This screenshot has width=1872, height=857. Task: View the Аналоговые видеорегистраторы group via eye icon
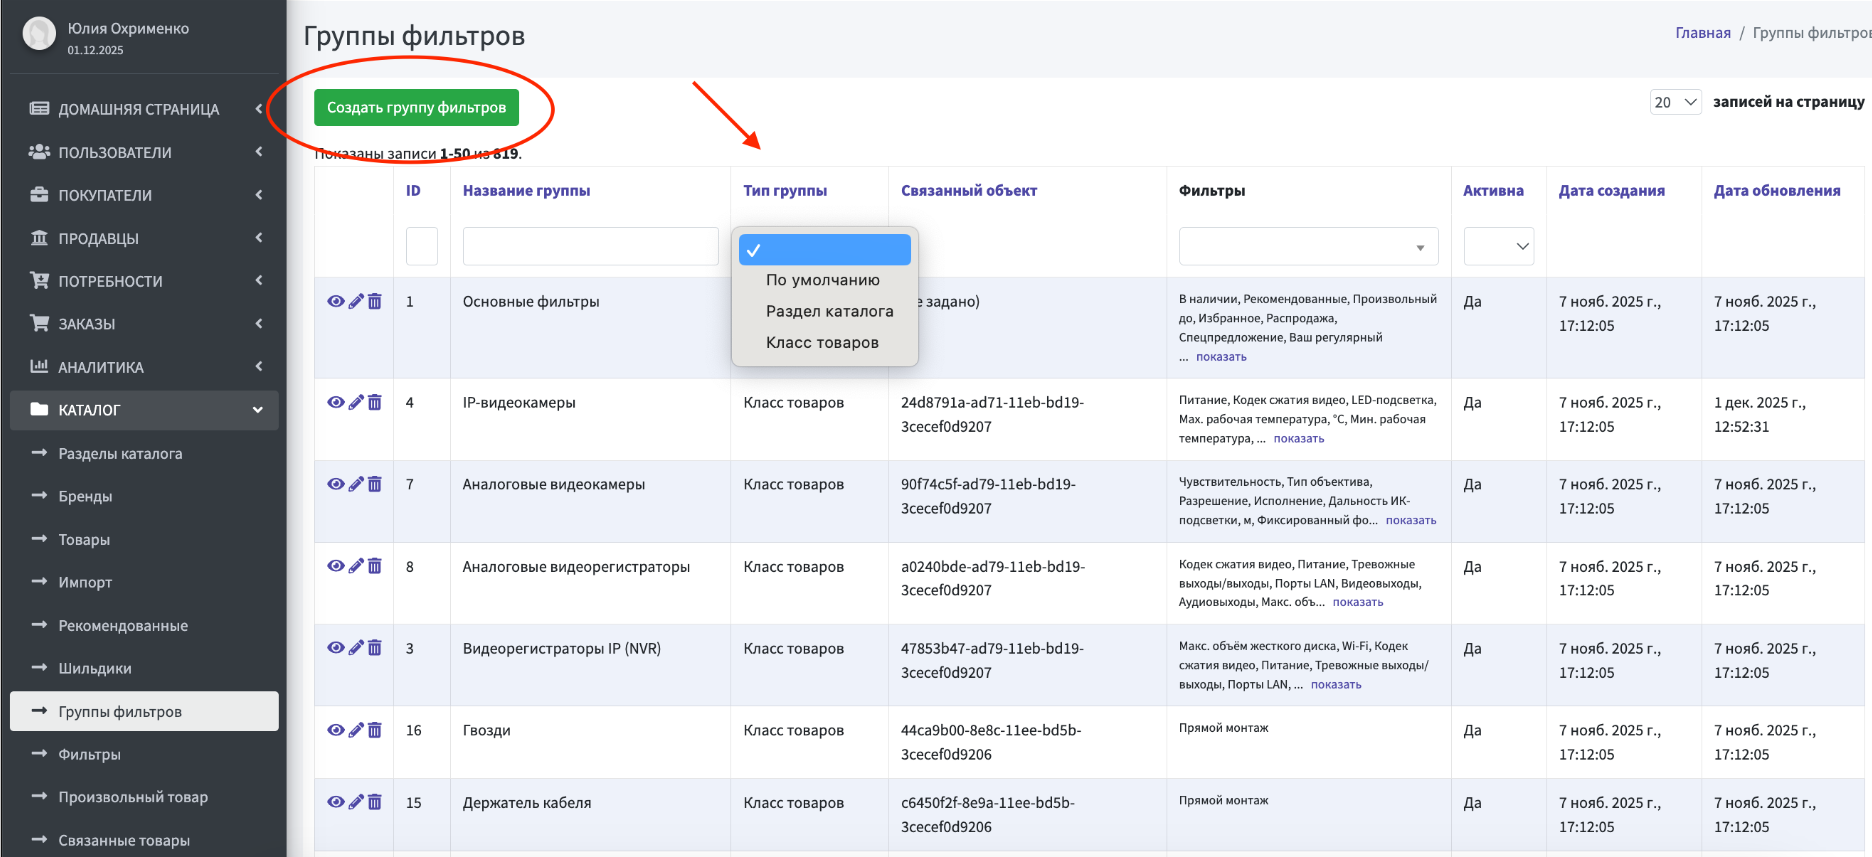coord(336,566)
